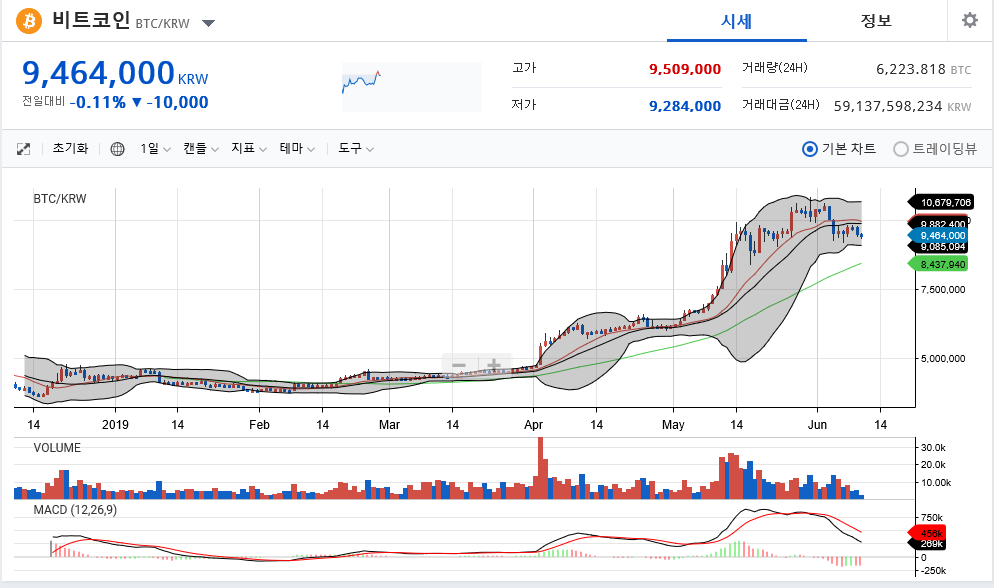Click the 7,500,000 price axis label
This screenshot has width=994, height=588.
pyautogui.click(x=943, y=290)
